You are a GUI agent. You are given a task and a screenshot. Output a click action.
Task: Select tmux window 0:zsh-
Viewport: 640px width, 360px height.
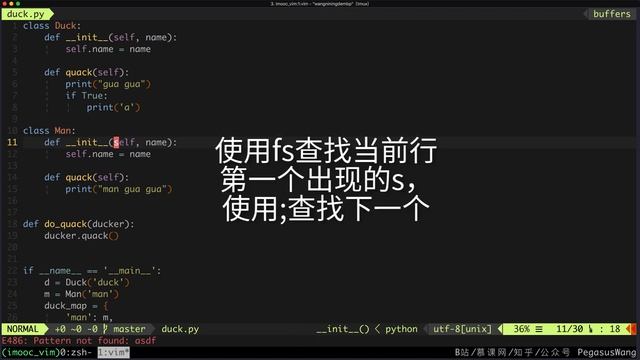(x=76, y=352)
